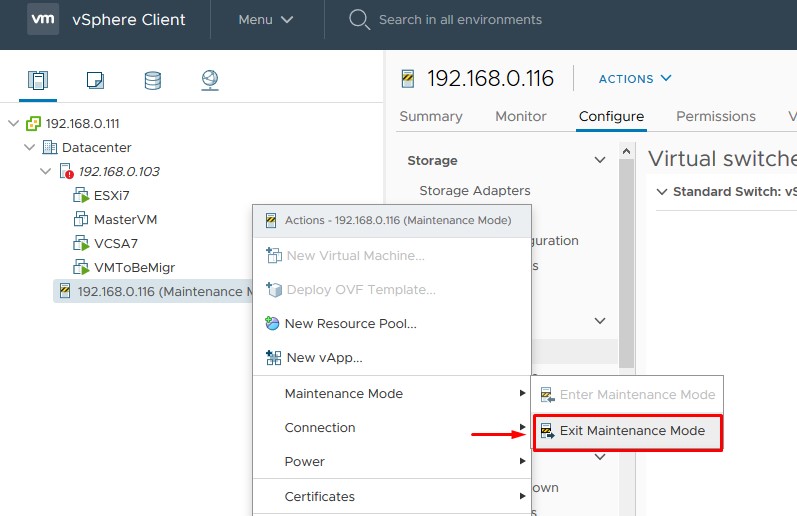797x516 pixels.
Task: Click the search magnifier icon
Action: point(359,20)
